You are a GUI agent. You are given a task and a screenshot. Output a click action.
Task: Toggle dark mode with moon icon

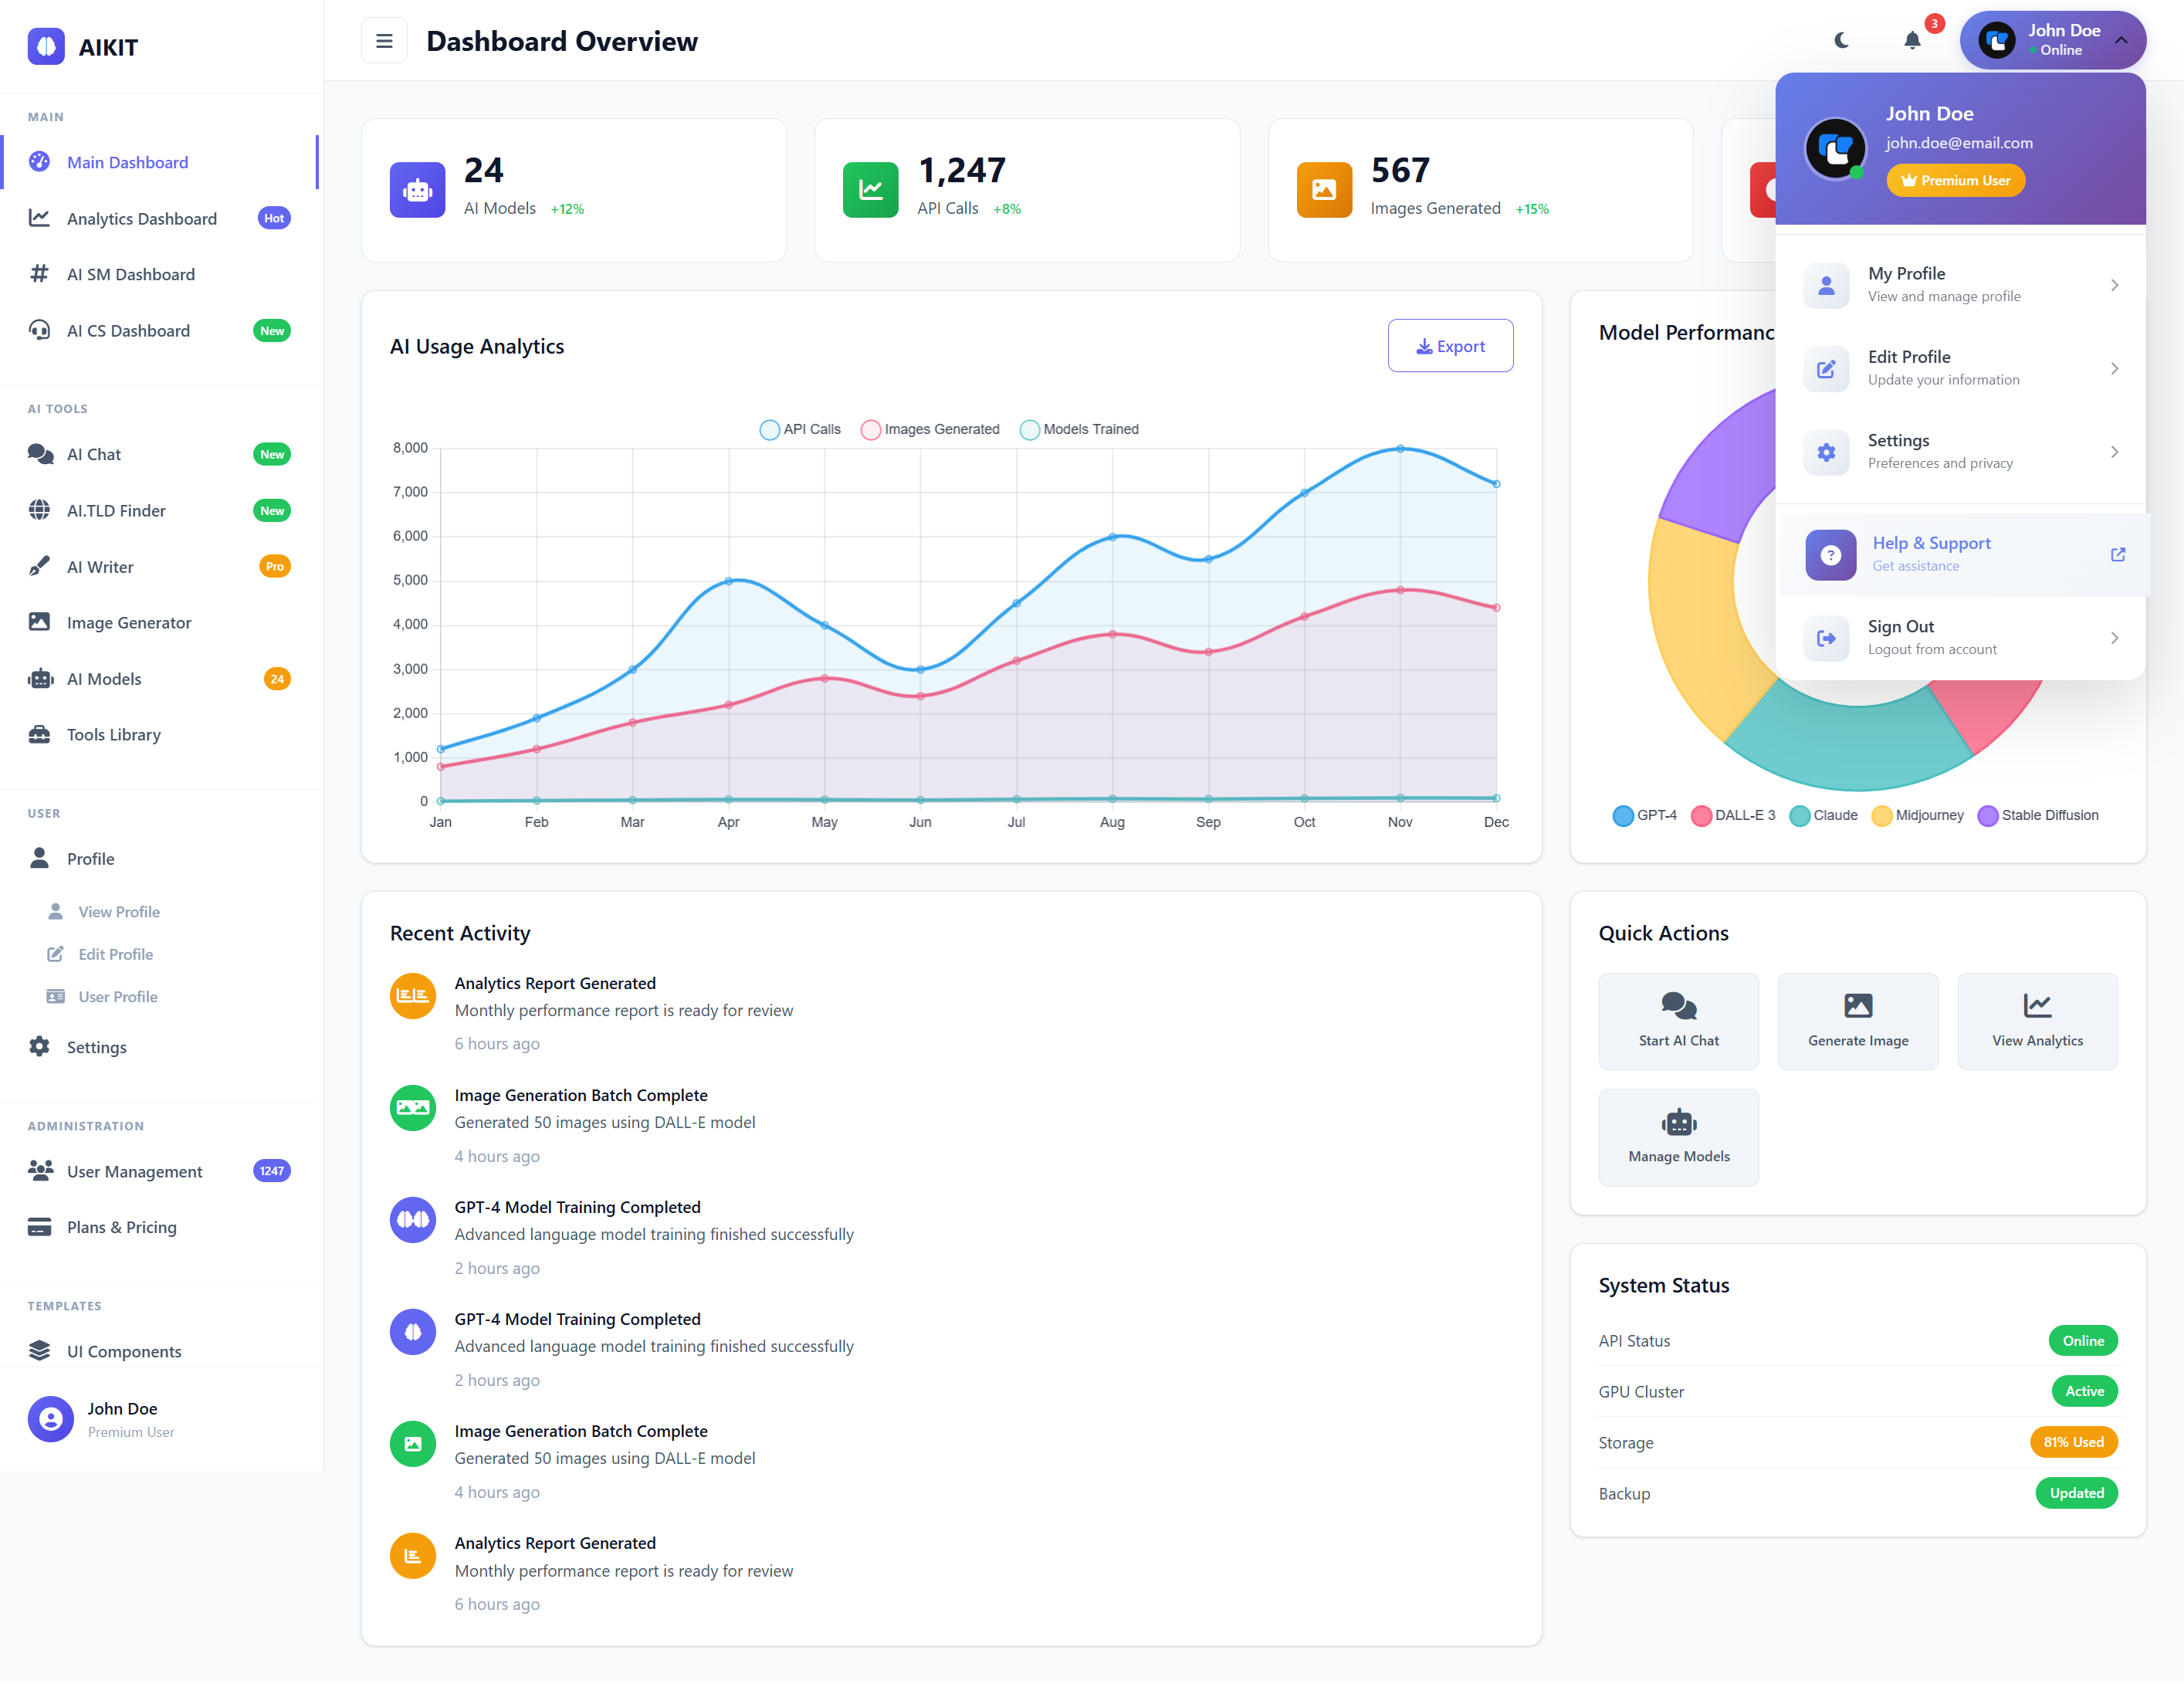pyautogui.click(x=1841, y=41)
